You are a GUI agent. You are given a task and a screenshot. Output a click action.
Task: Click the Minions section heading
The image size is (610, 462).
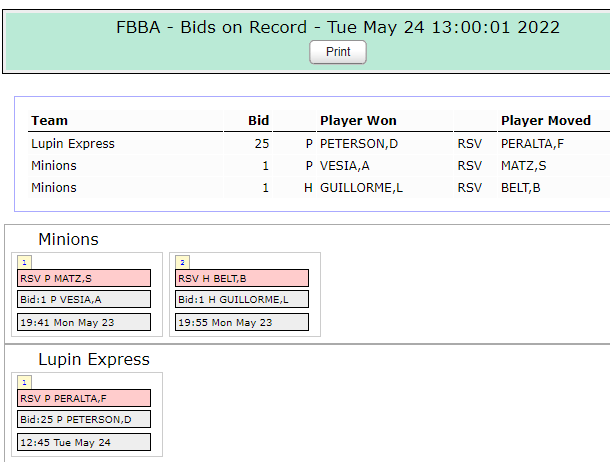tap(68, 239)
